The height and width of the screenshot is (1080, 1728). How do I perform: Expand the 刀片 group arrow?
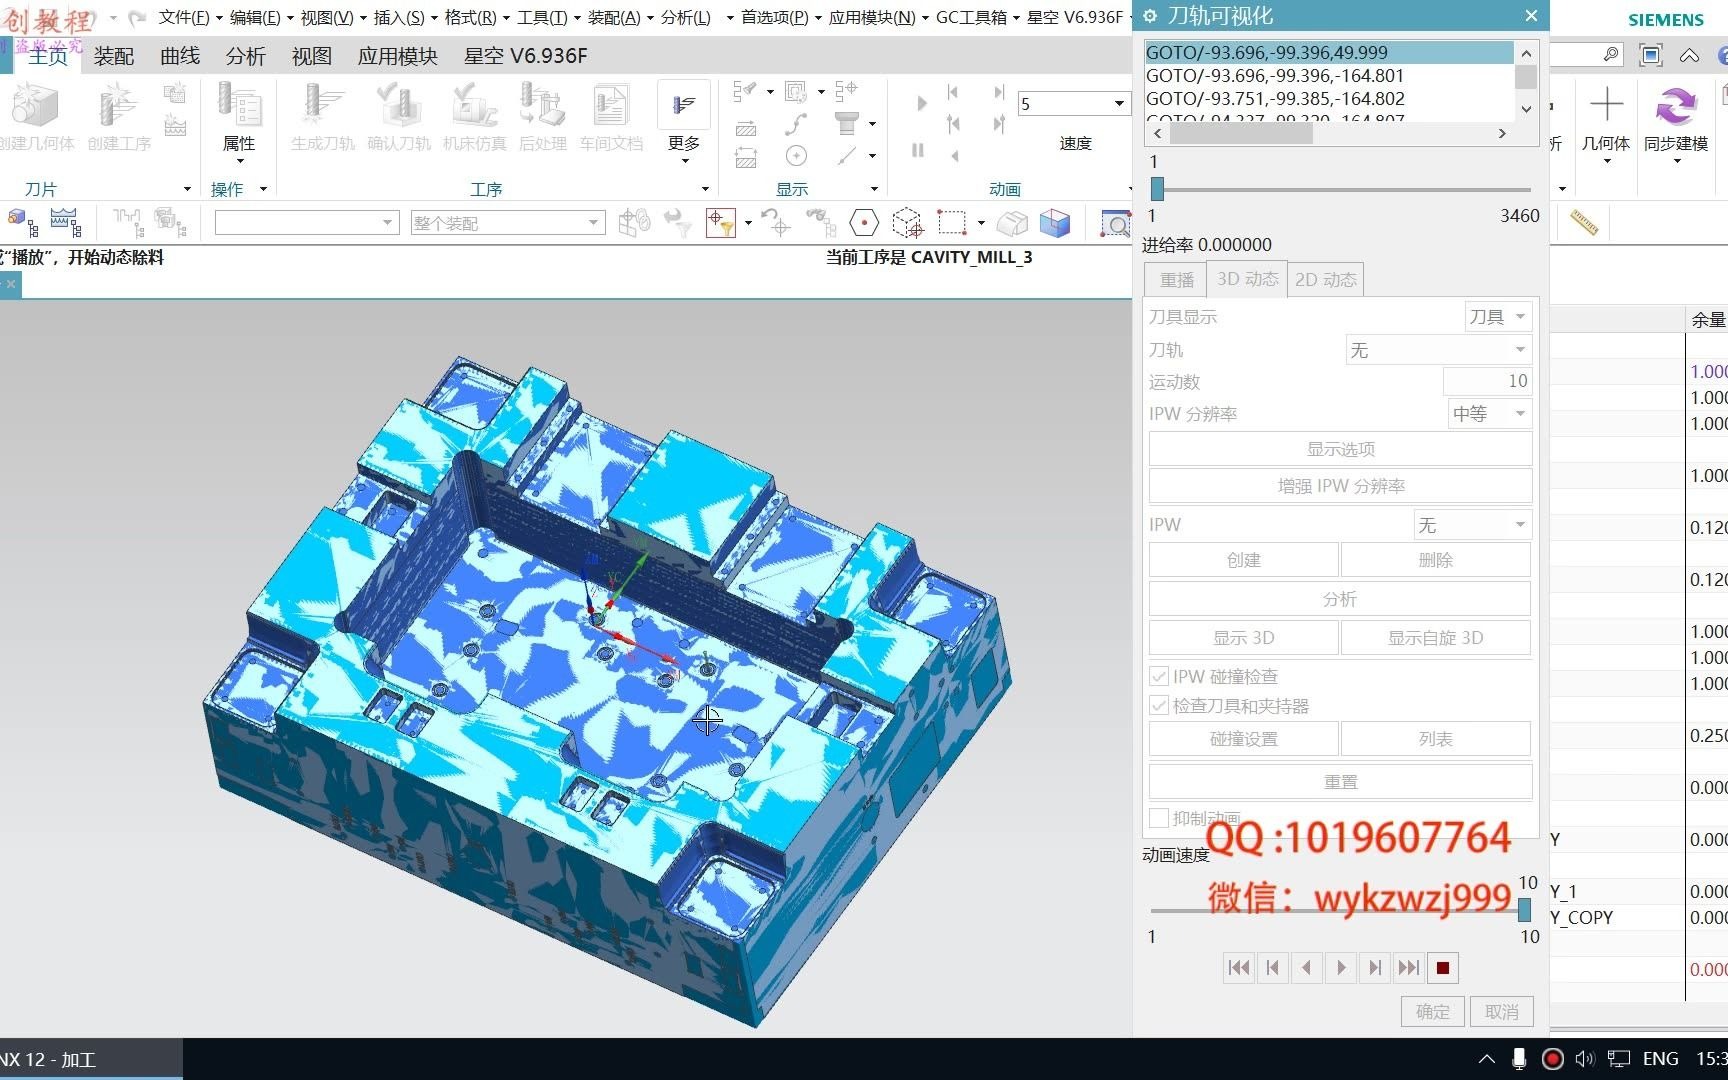187,189
